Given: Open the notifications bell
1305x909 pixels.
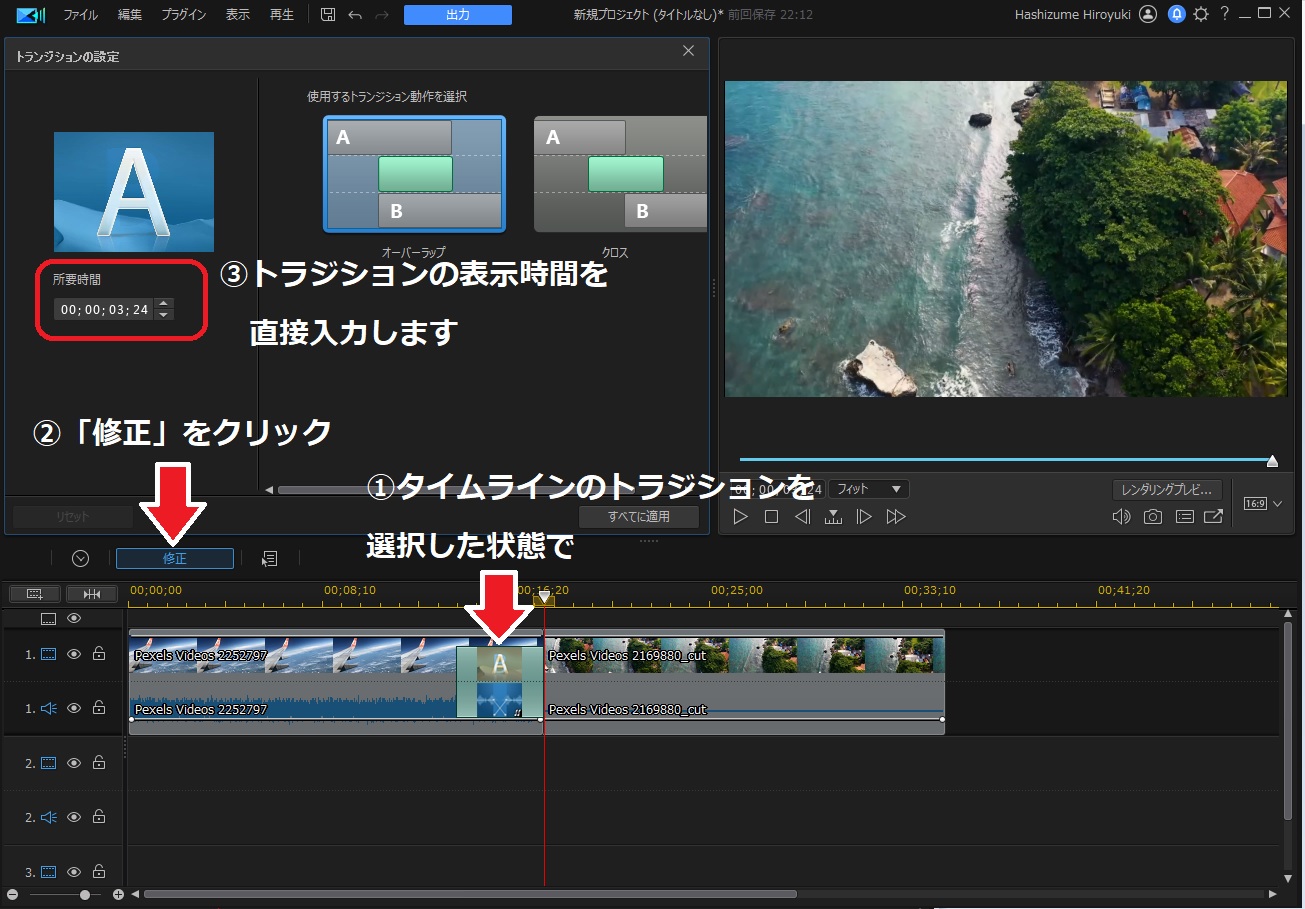Looking at the screenshot, I should [x=1177, y=15].
